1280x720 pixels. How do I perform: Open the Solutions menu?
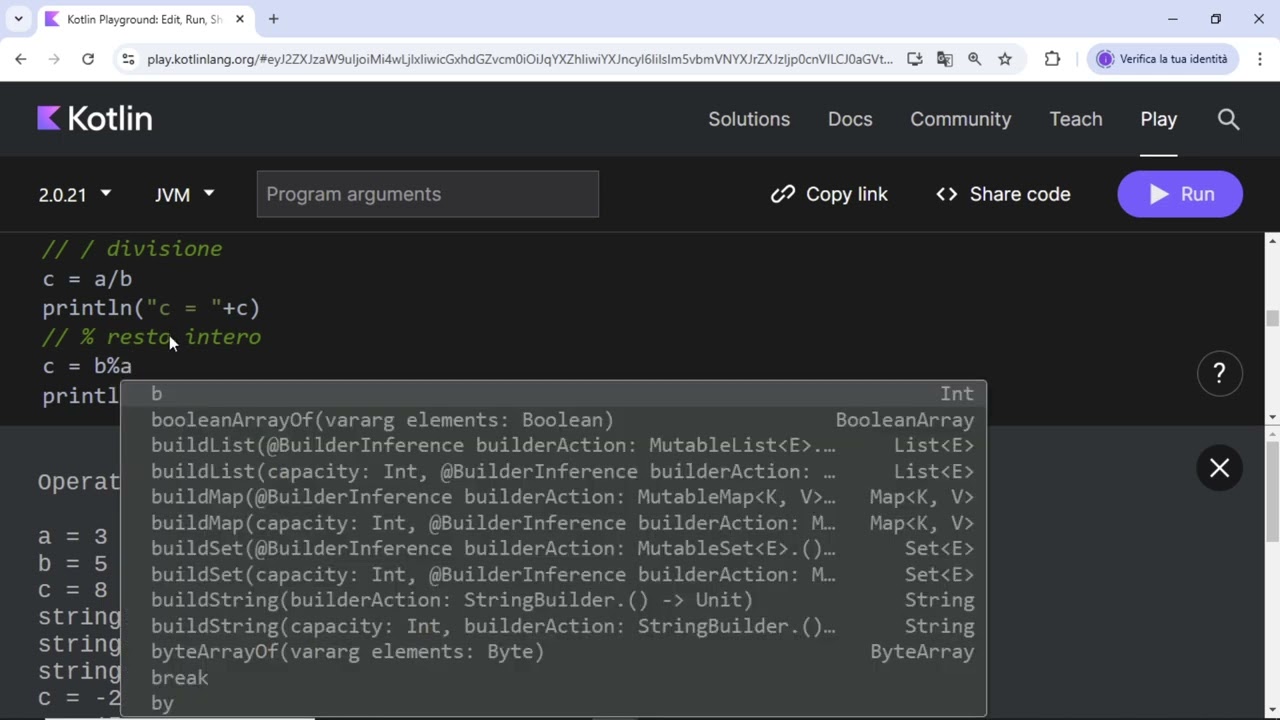749,119
